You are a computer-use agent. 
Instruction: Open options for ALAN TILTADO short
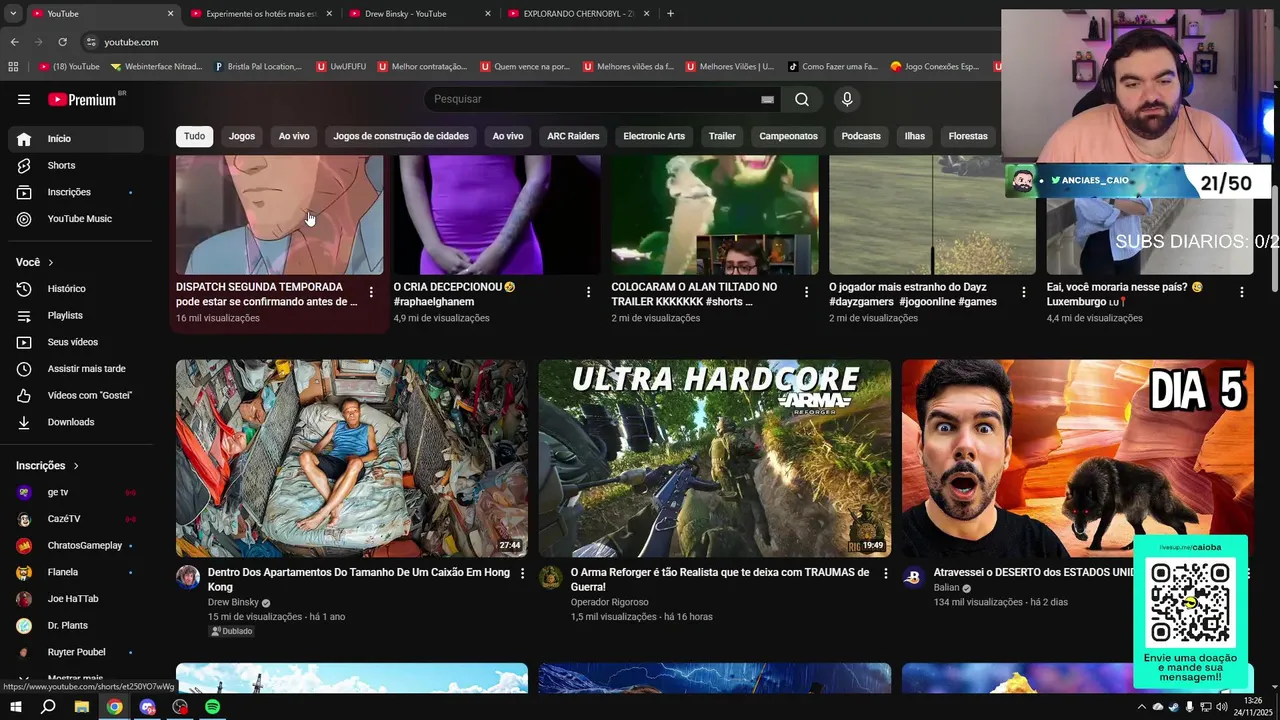[806, 292]
